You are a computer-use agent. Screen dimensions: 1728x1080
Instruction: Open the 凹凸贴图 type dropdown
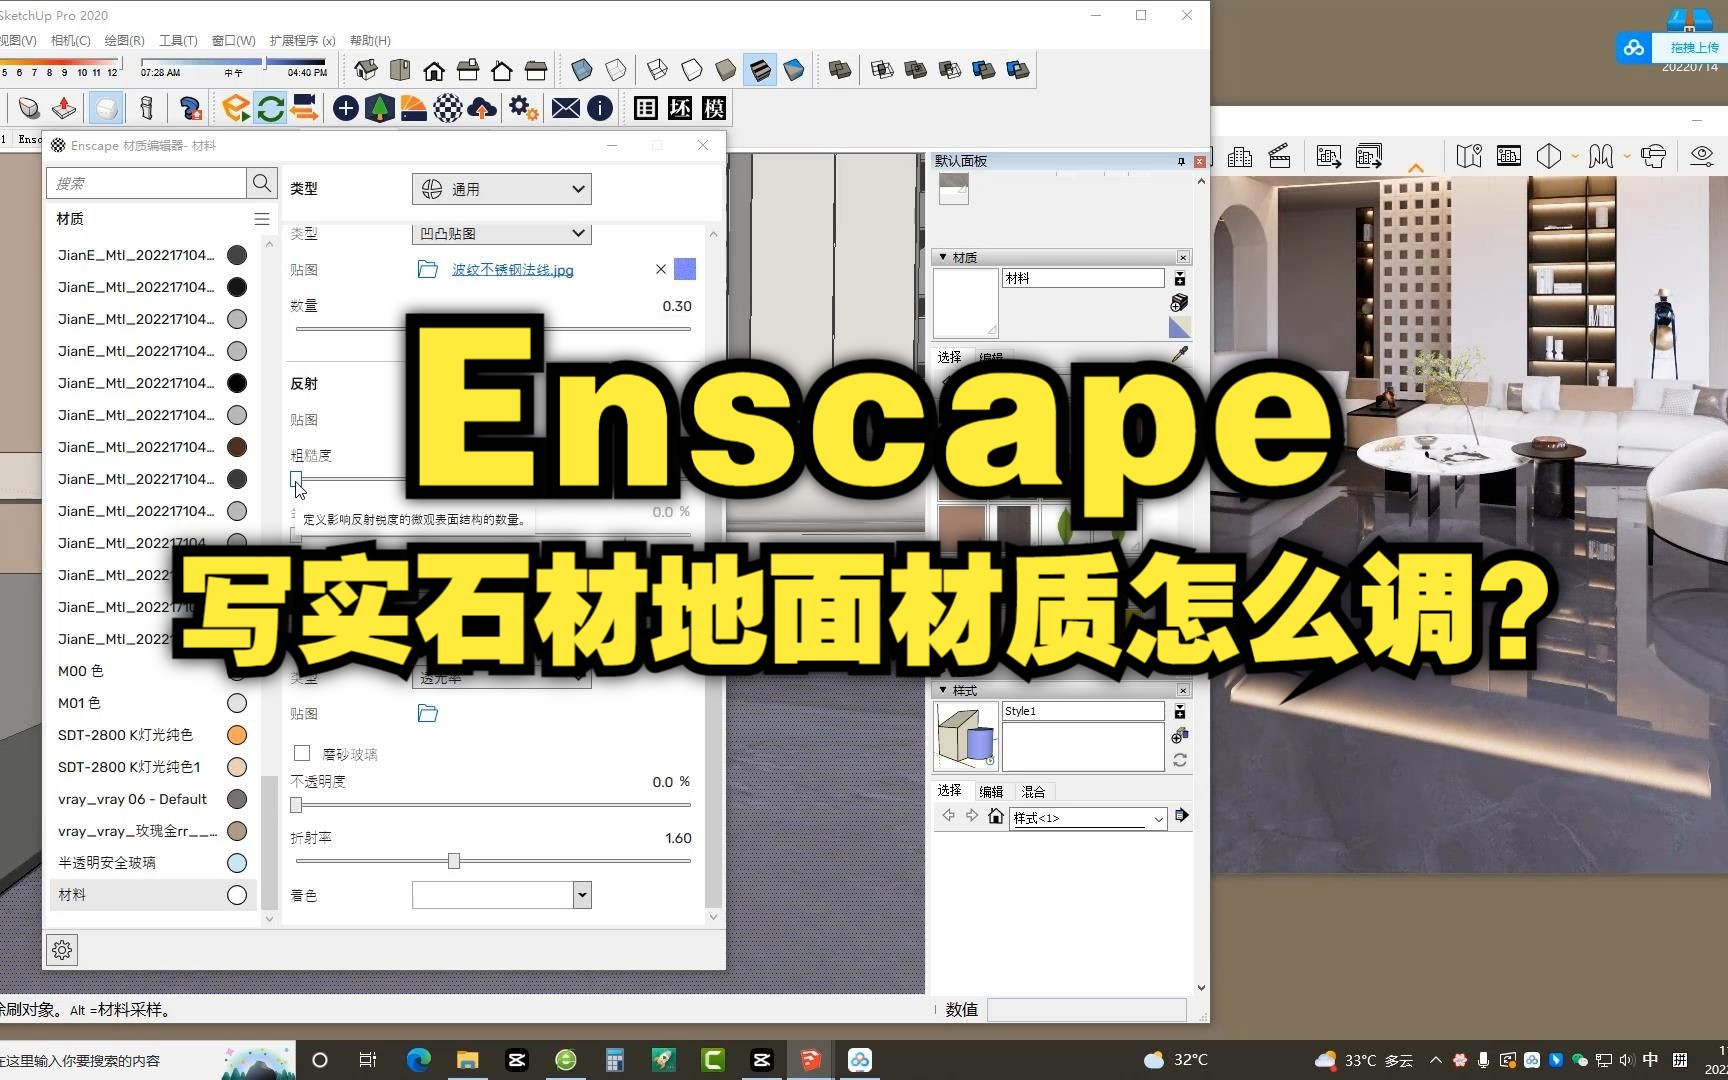click(x=501, y=234)
